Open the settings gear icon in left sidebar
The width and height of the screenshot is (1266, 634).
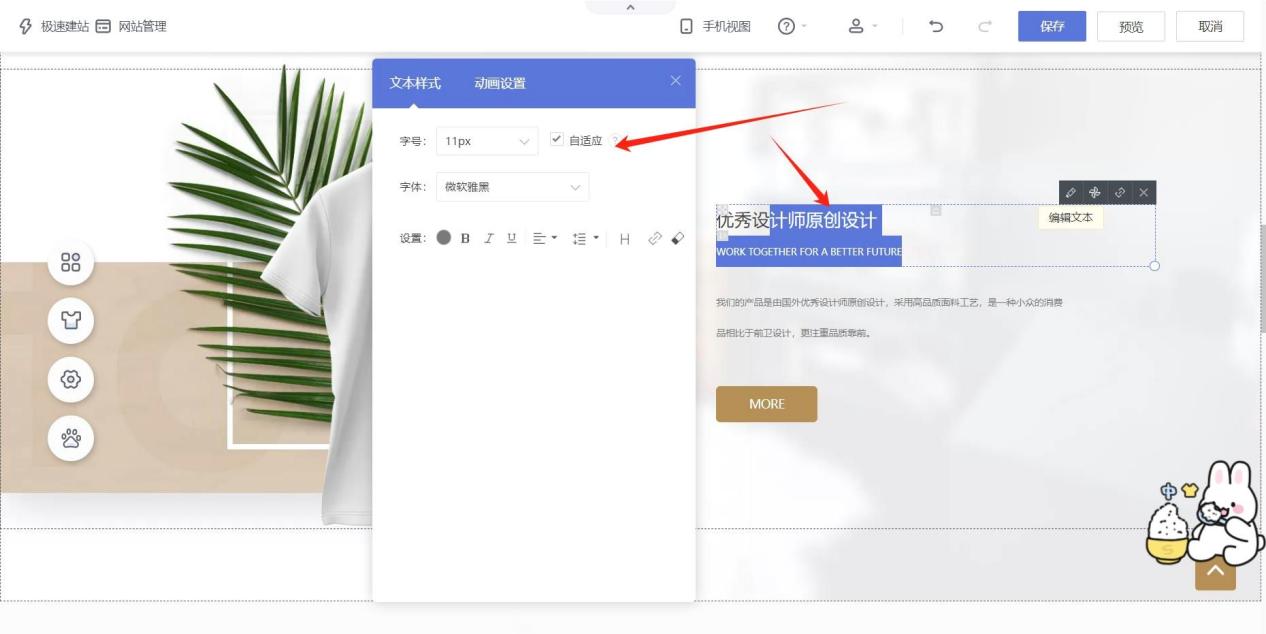coord(70,380)
